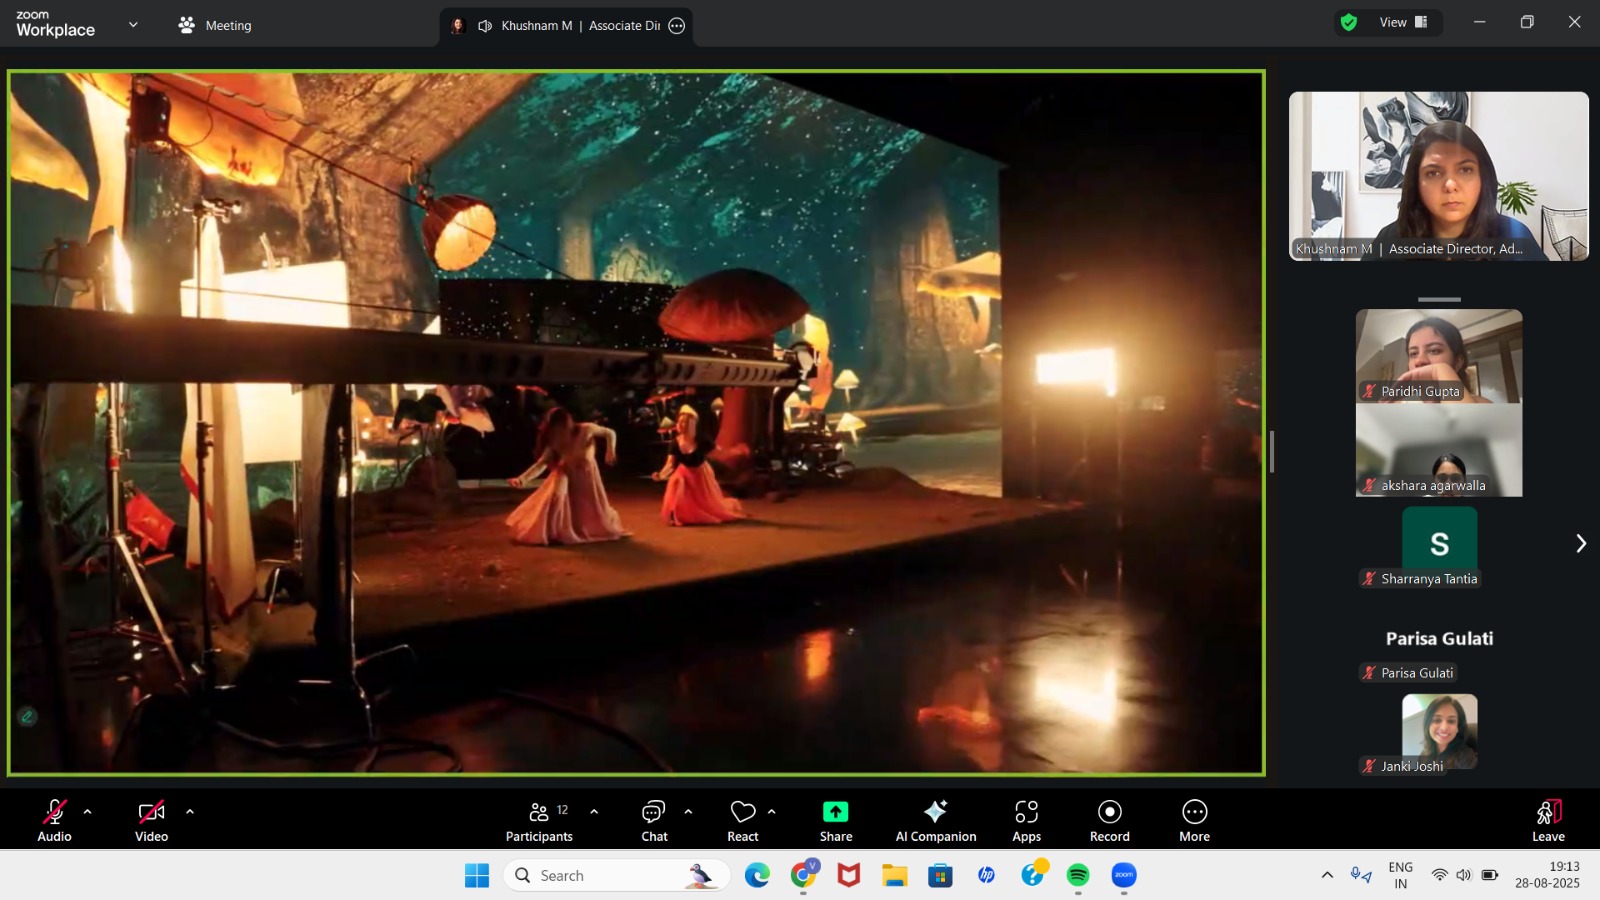Image resolution: width=1600 pixels, height=900 pixels.
Task: Open the View layout menu
Action: tap(1403, 22)
